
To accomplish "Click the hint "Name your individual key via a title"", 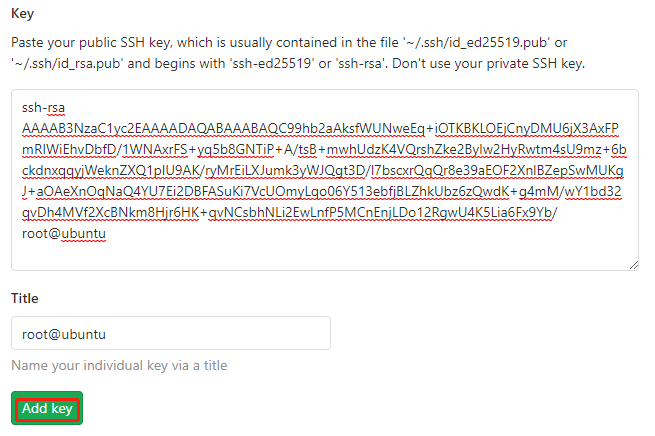I will (x=119, y=365).
